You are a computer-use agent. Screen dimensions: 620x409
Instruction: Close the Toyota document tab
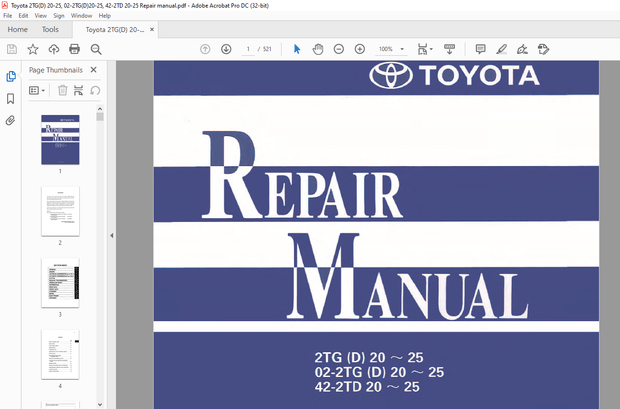pos(152,30)
